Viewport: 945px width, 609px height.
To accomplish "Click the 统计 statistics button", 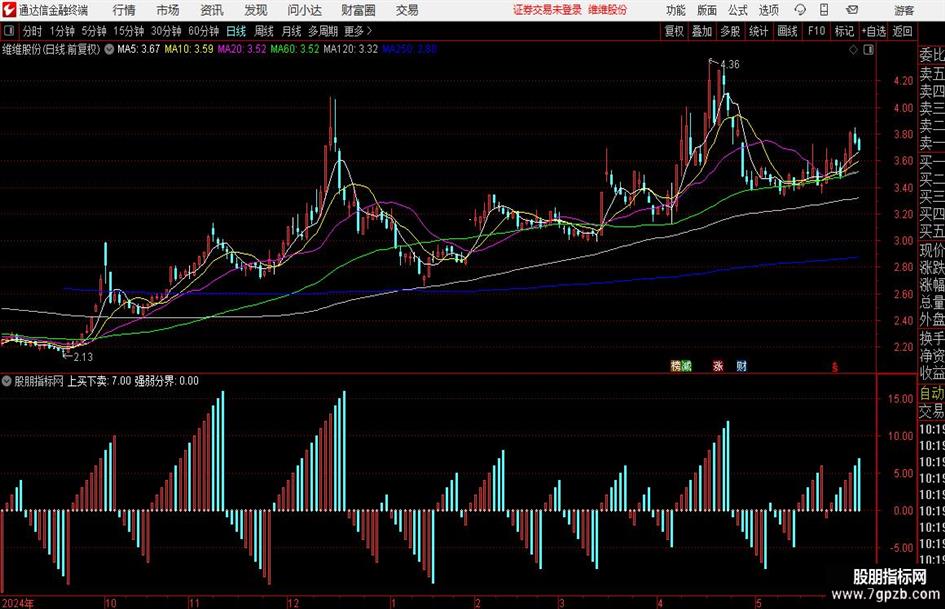I will tap(758, 31).
